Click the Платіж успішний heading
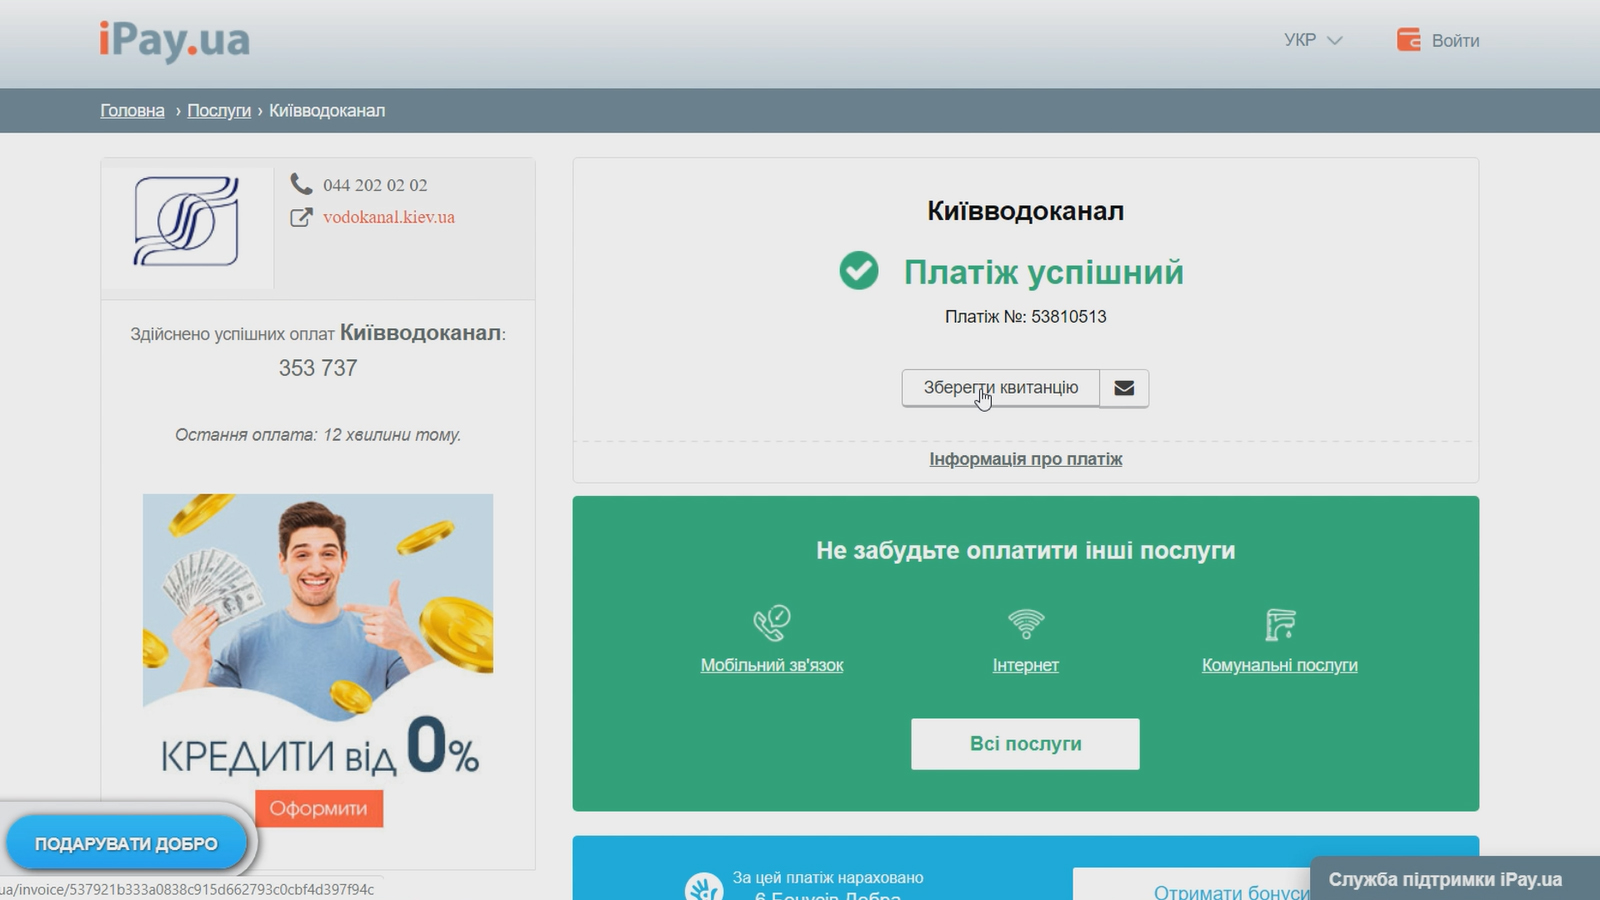Screen dimensions: 1600x900 [1044, 272]
